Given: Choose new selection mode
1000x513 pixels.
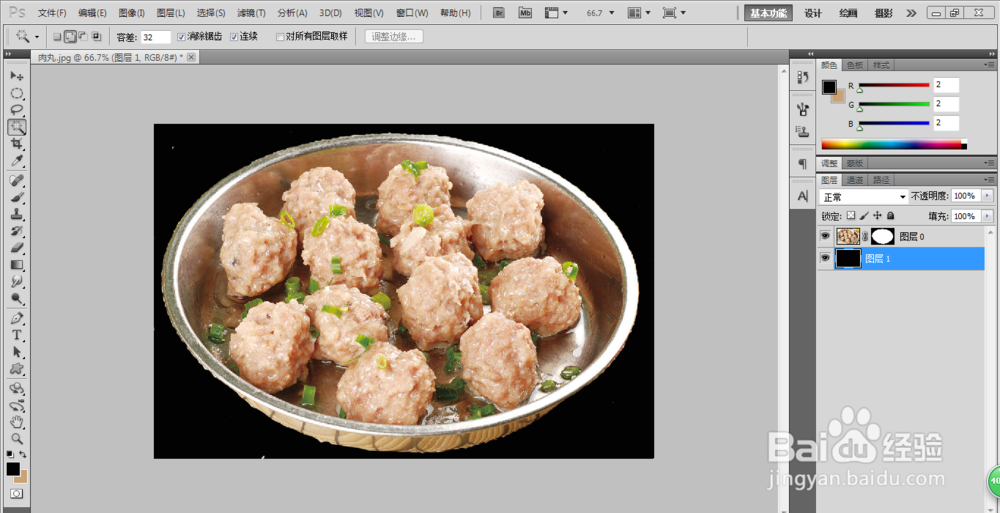Looking at the screenshot, I should pos(57,37).
